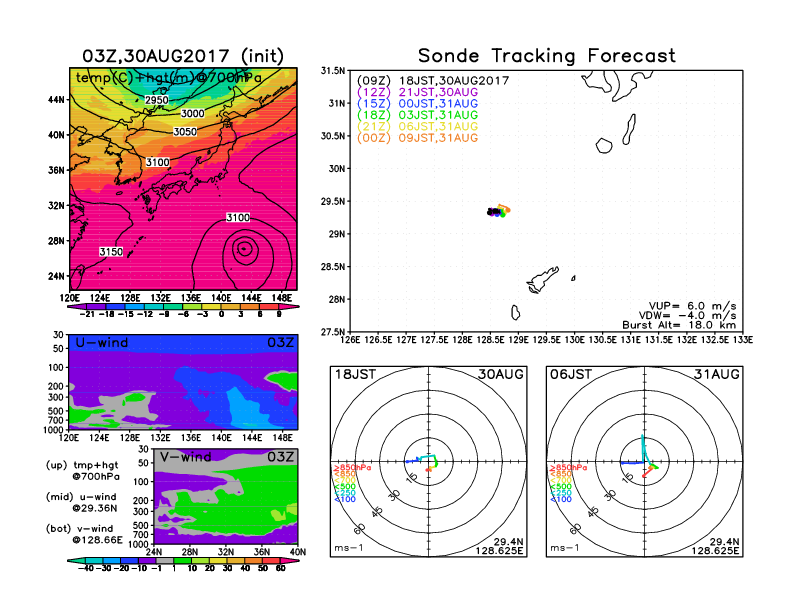Click the '44N' latitude tick on 700hPa map
This screenshot has height=612, width=792.
(x=56, y=99)
